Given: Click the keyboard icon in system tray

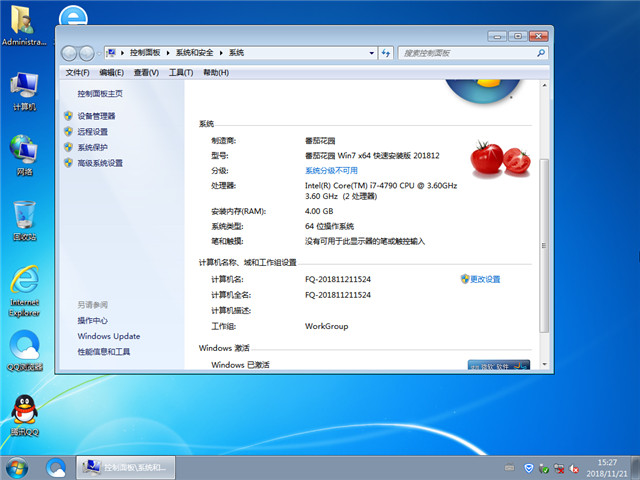Looking at the screenshot, I should point(509,468).
